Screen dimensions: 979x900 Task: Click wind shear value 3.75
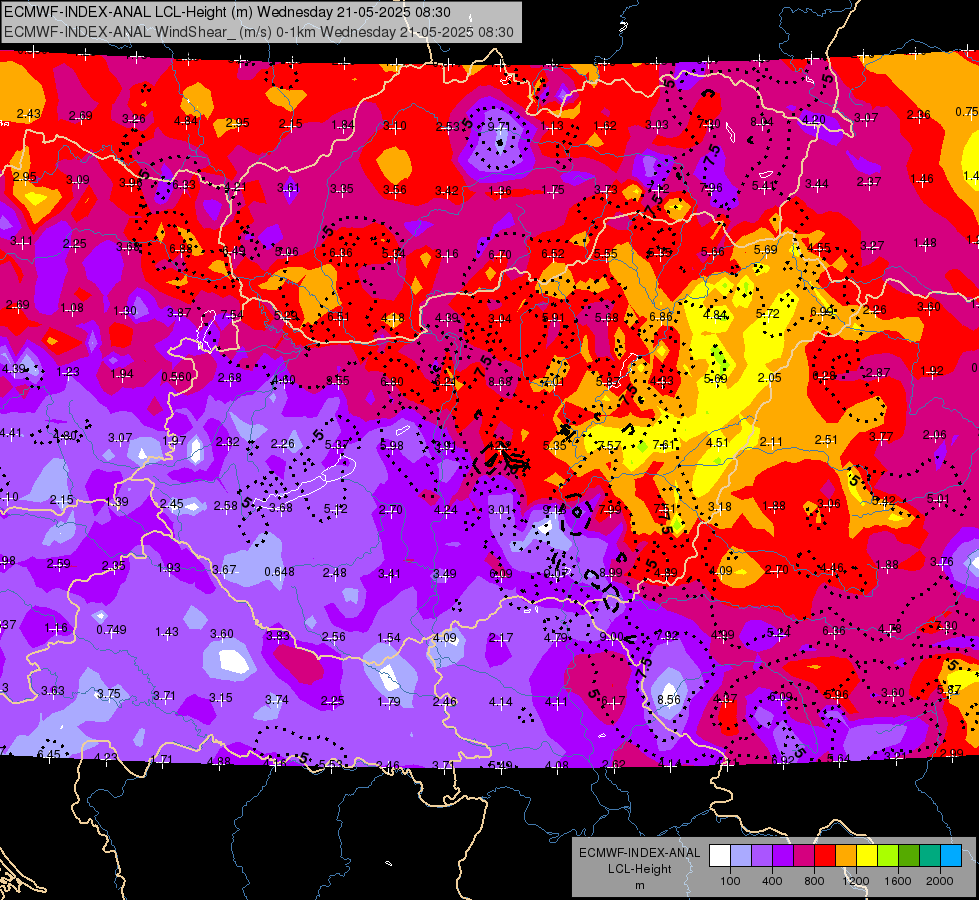[109, 694]
